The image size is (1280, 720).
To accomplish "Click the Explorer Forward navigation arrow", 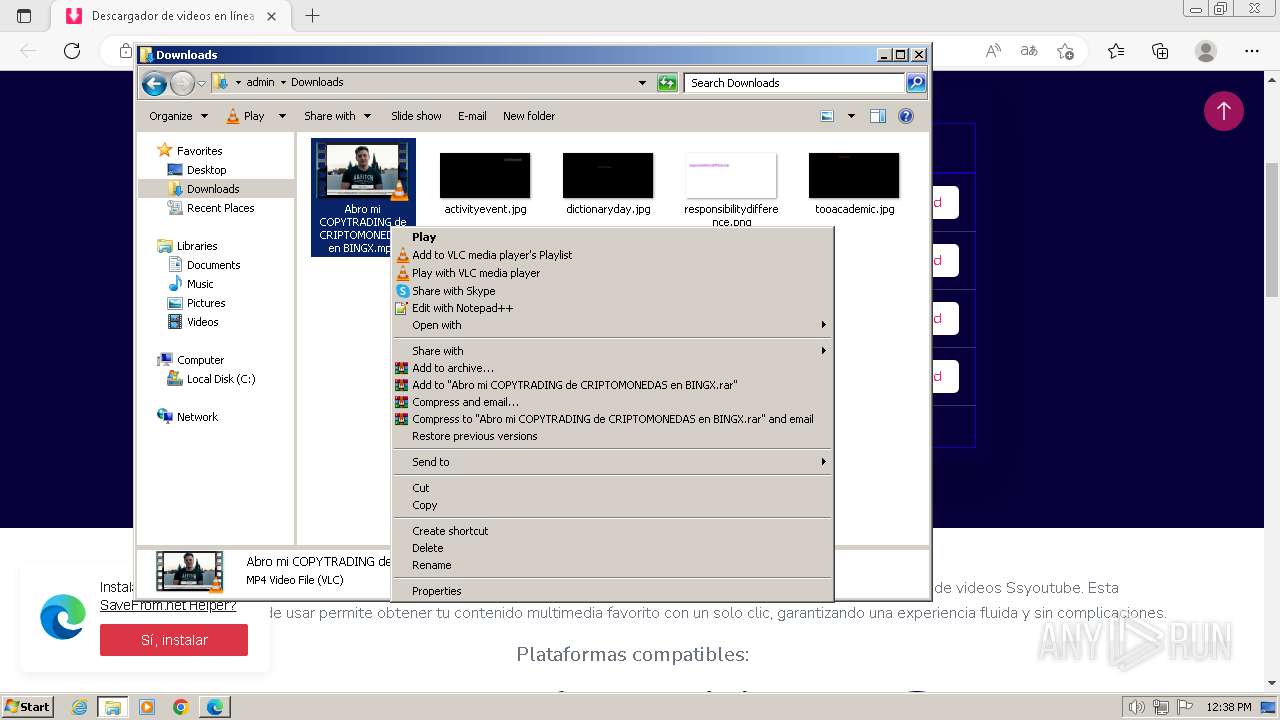I will coord(182,83).
